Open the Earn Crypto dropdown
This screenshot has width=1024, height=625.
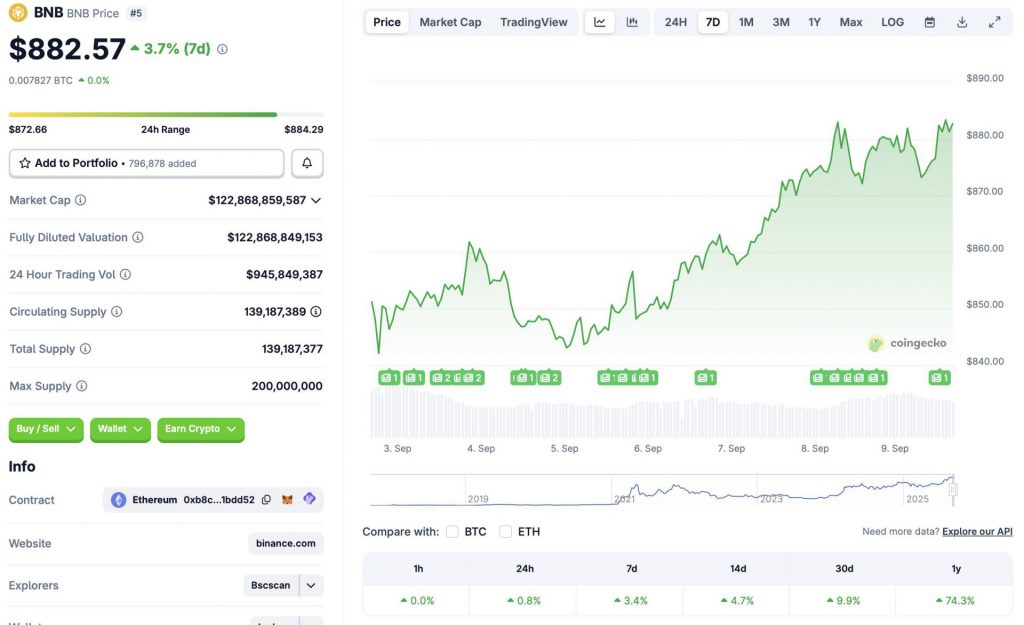coord(200,429)
